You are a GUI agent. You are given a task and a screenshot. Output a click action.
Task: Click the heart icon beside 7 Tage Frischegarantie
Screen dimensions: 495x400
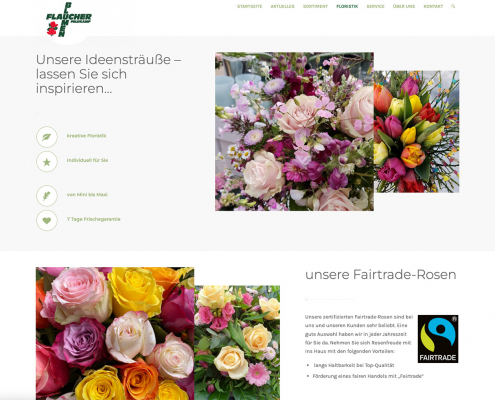(47, 220)
